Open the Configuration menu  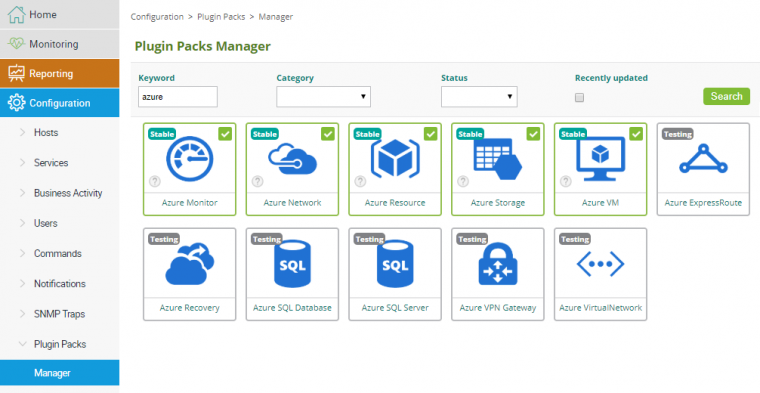pyautogui.click(x=60, y=103)
